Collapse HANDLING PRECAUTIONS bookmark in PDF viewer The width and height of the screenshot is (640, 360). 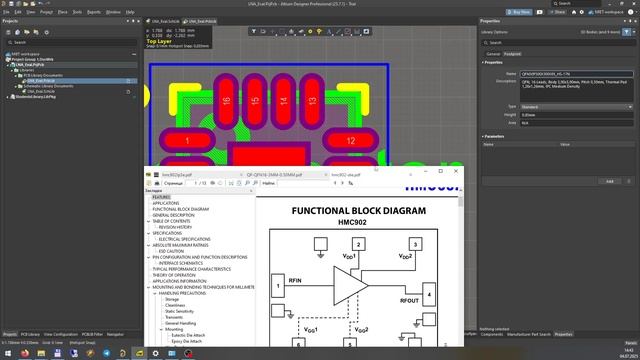coord(155,293)
